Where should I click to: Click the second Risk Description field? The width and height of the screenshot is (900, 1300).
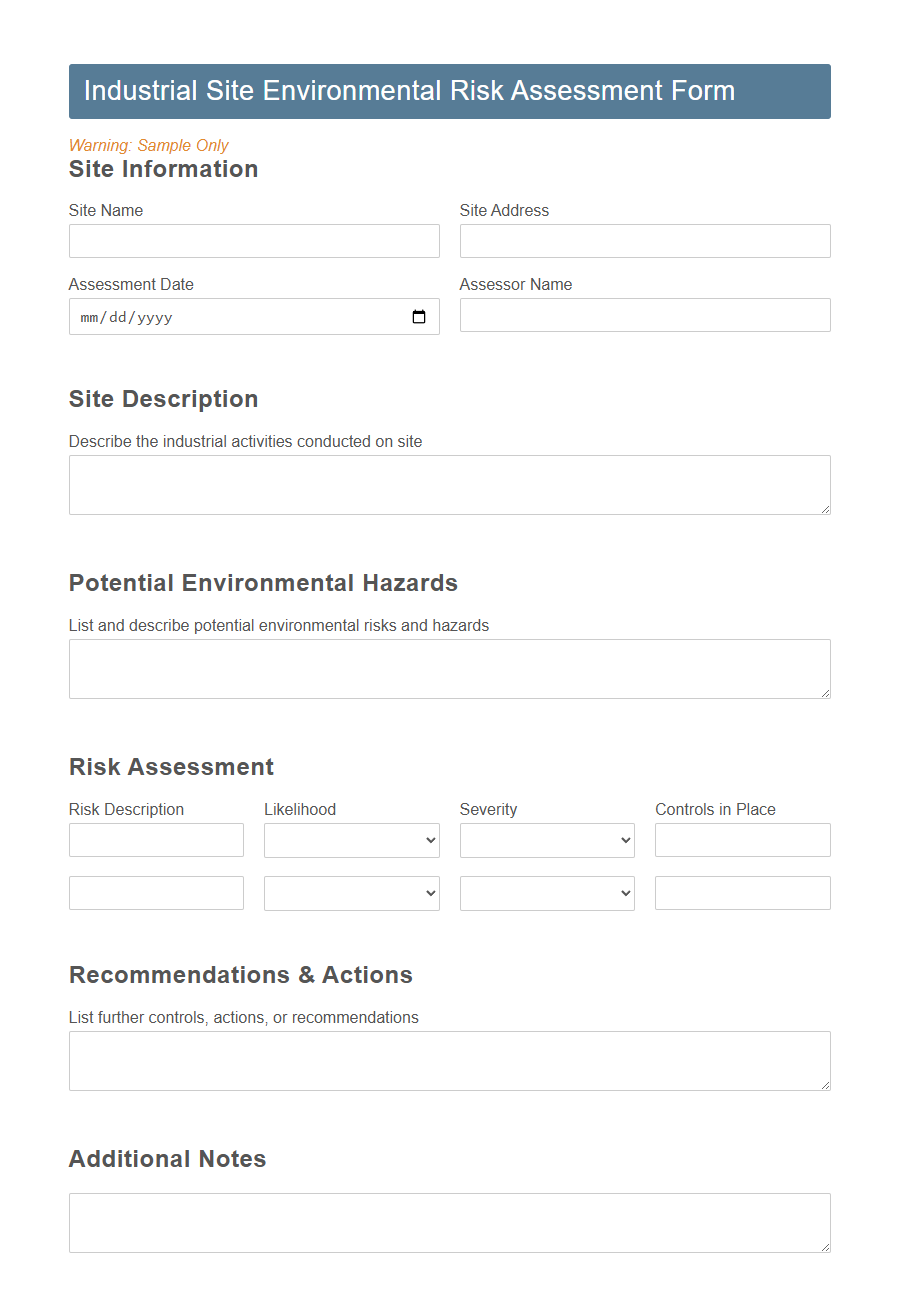(156, 893)
